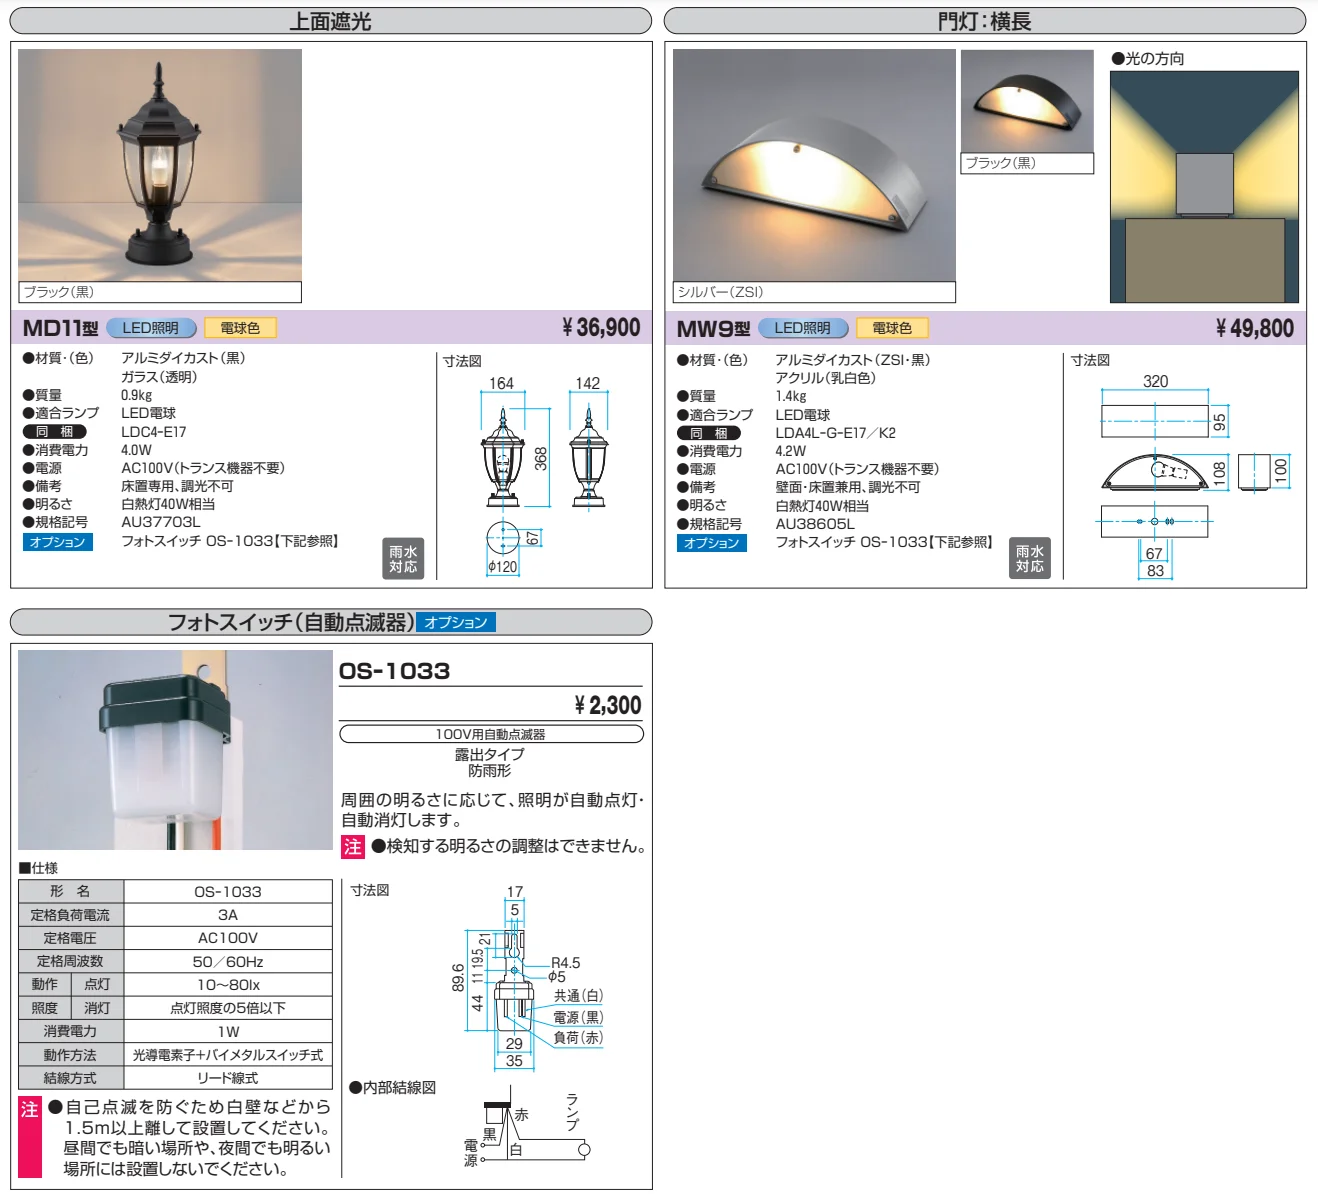Click the 規格記号 value AU38605L
The width and height of the screenshot is (1318, 1194).
point(815,524)
